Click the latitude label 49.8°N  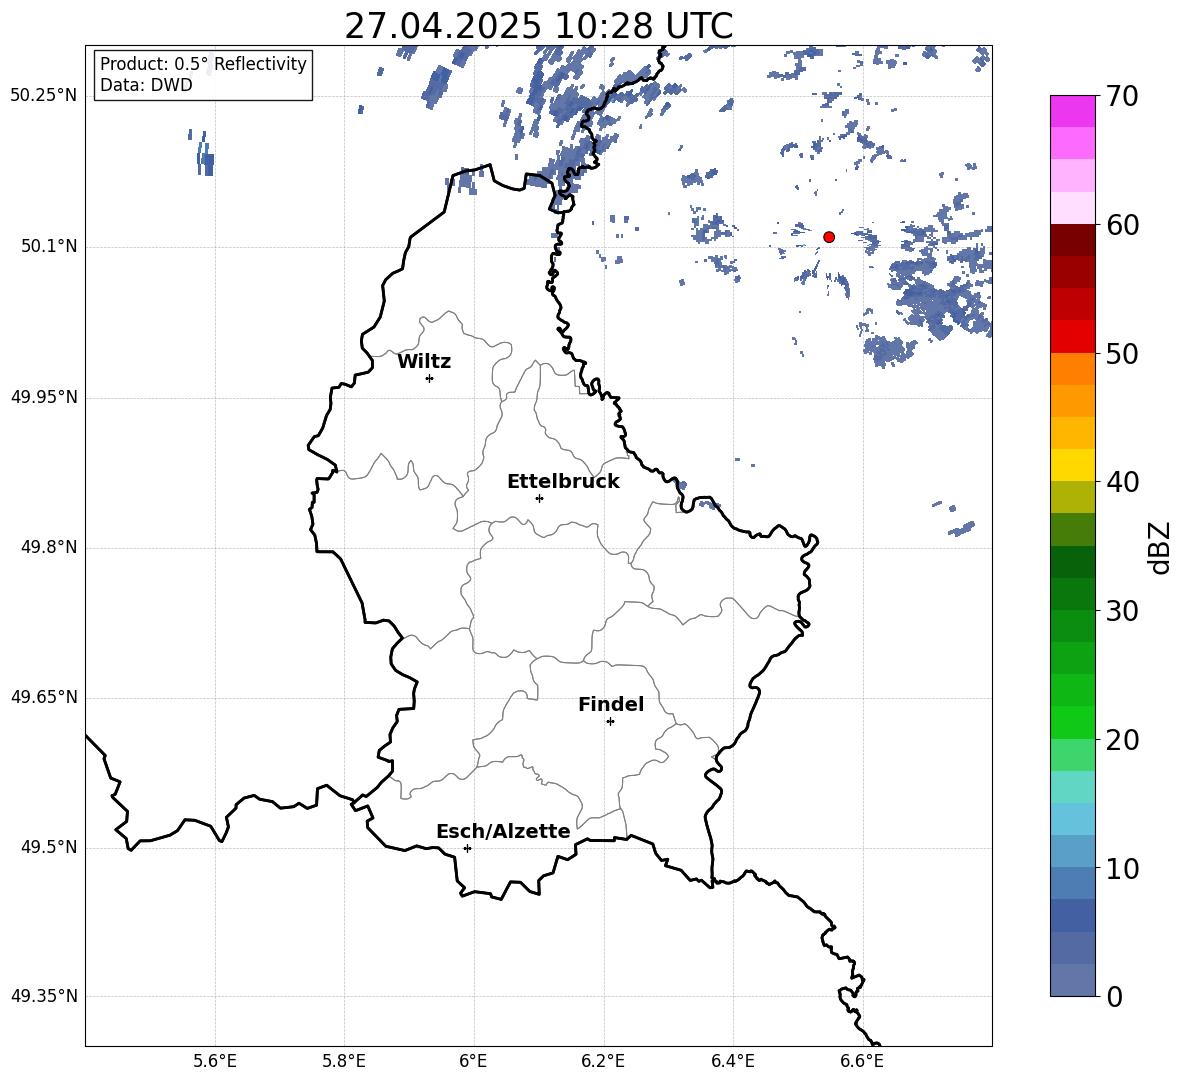(x=49, y=547)
